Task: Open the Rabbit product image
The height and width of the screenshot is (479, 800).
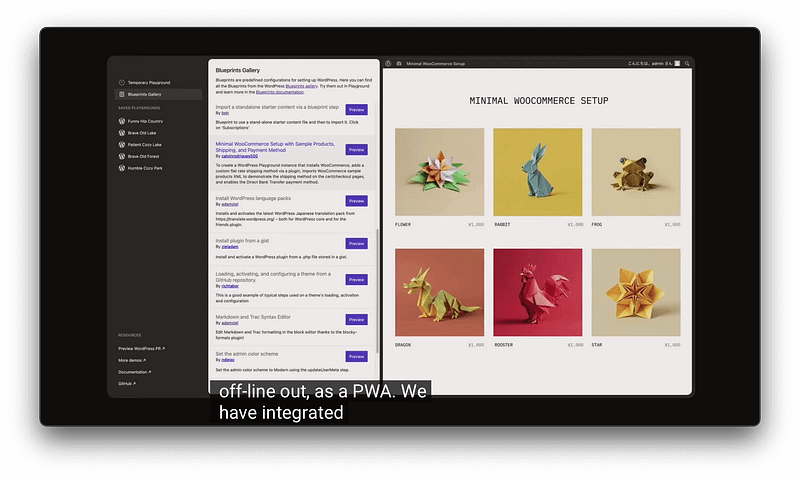Action: tap(538, 172)
